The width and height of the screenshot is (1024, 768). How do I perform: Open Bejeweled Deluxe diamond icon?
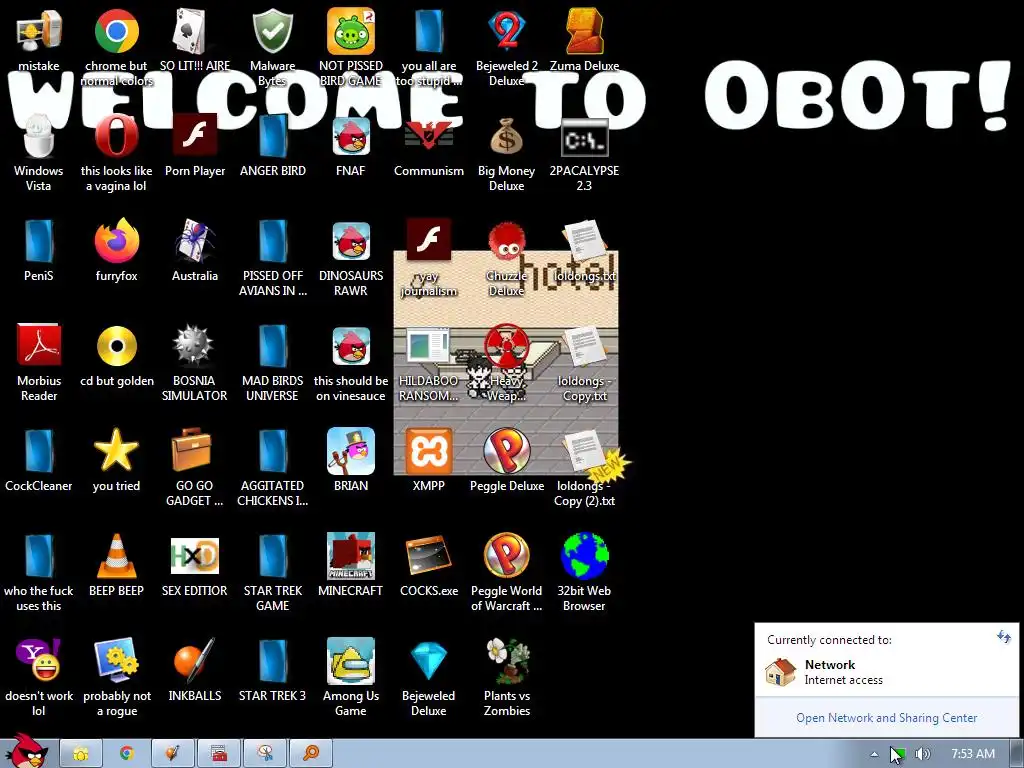428,660
